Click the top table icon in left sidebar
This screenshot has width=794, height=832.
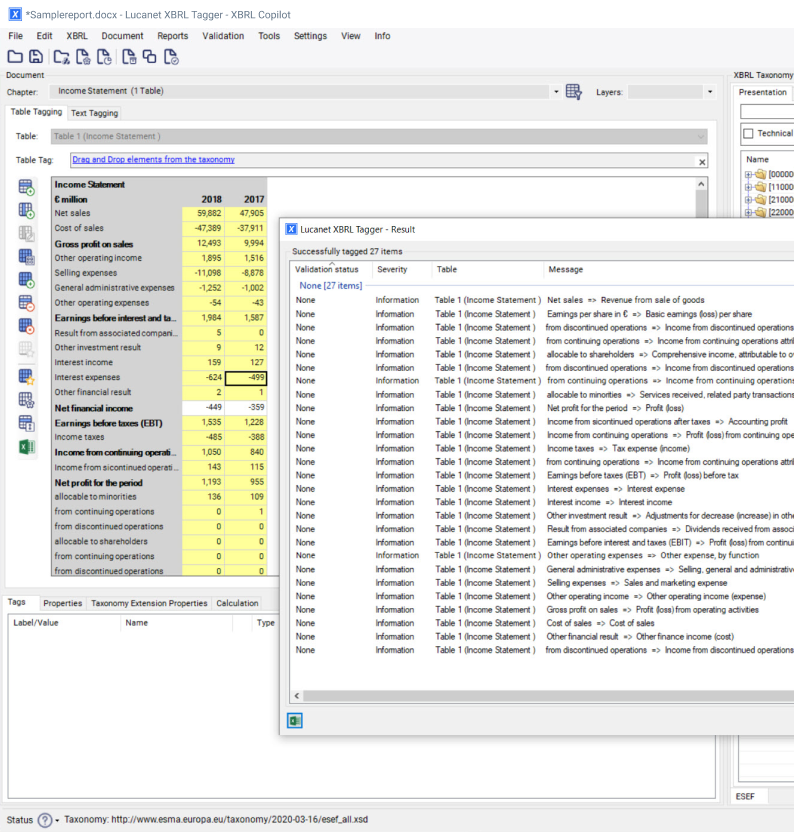coord(27,187)
